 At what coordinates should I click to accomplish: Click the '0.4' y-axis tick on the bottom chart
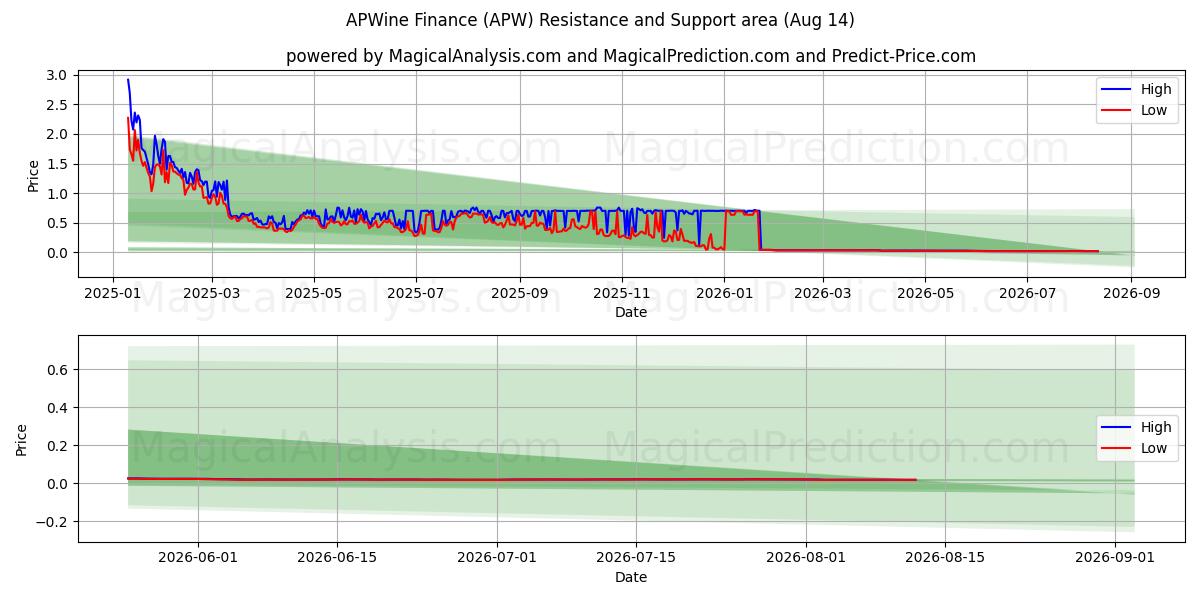57,408
